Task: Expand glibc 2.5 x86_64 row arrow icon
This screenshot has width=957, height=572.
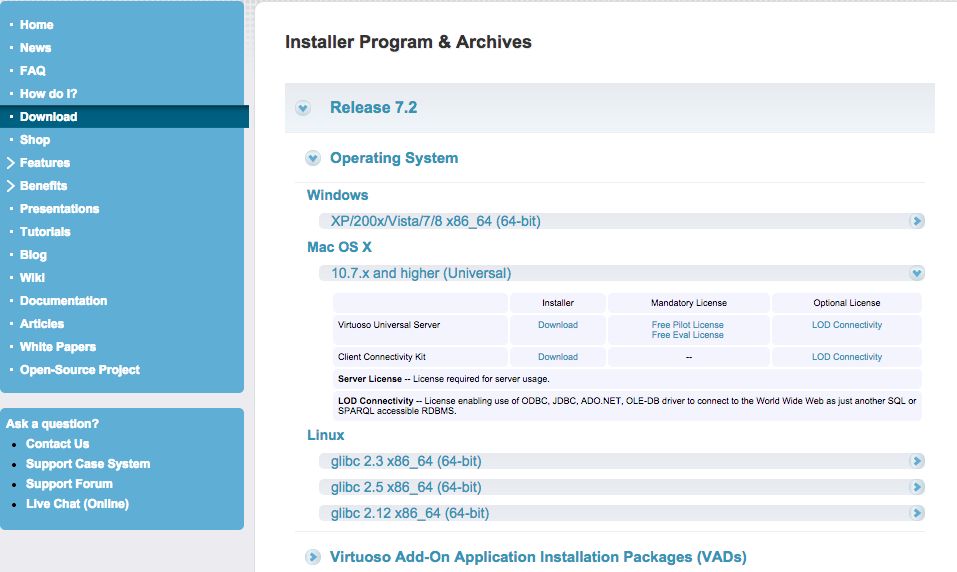Action: click(x=916, y=487)
